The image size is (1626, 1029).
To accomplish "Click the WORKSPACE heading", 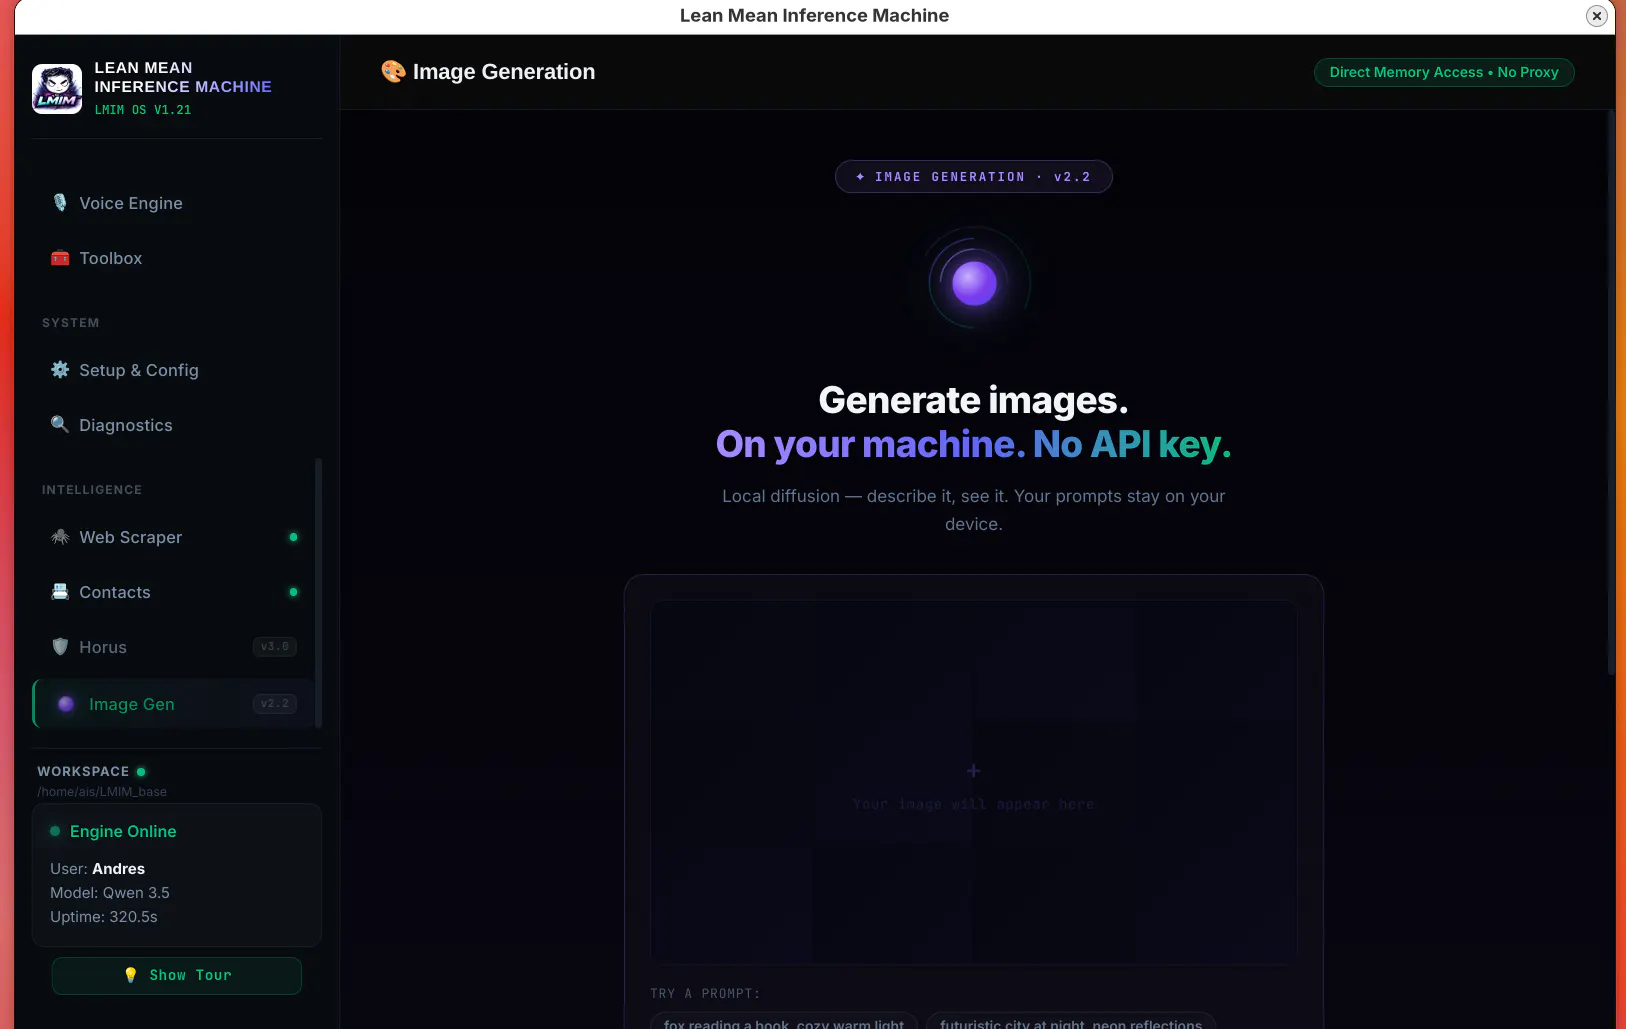I will (x=83, y=772).
